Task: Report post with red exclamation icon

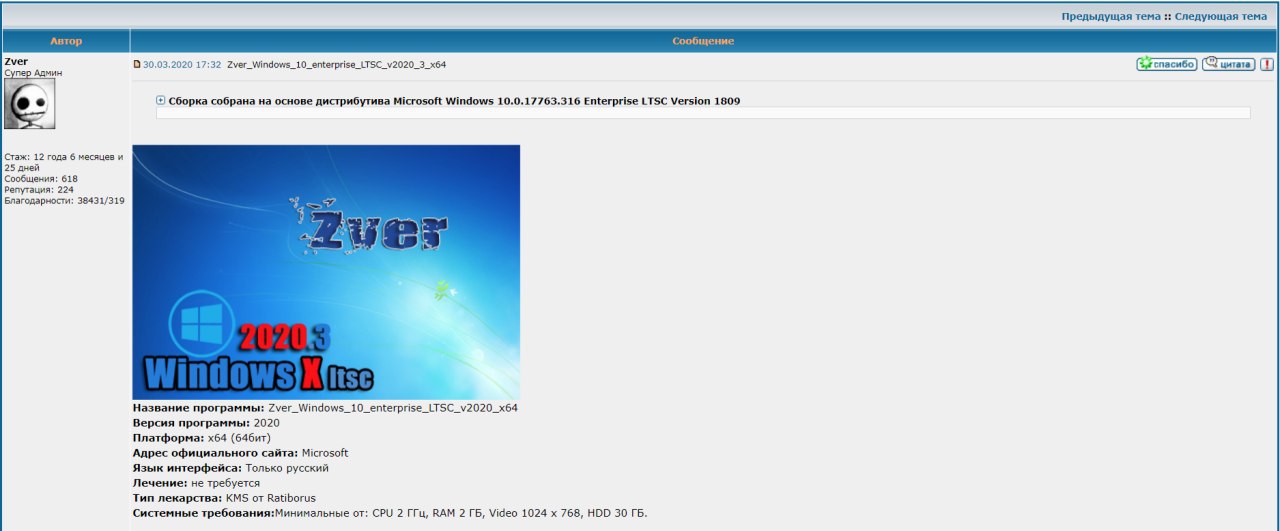Action: pos(1266,64)
